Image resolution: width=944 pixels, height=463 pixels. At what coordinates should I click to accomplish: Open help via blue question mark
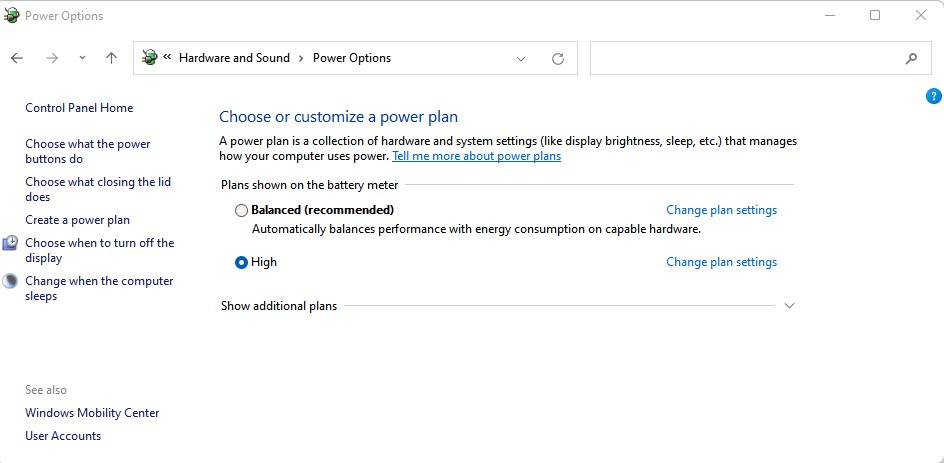click(x=934, y=97)
